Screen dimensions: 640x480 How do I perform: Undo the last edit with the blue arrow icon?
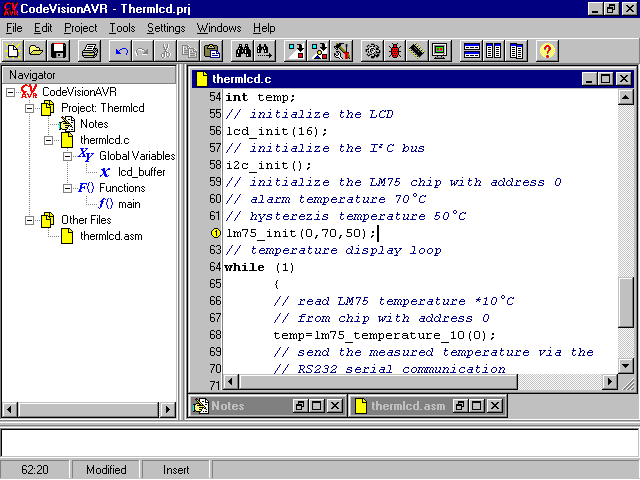click(x=121, y=51)
